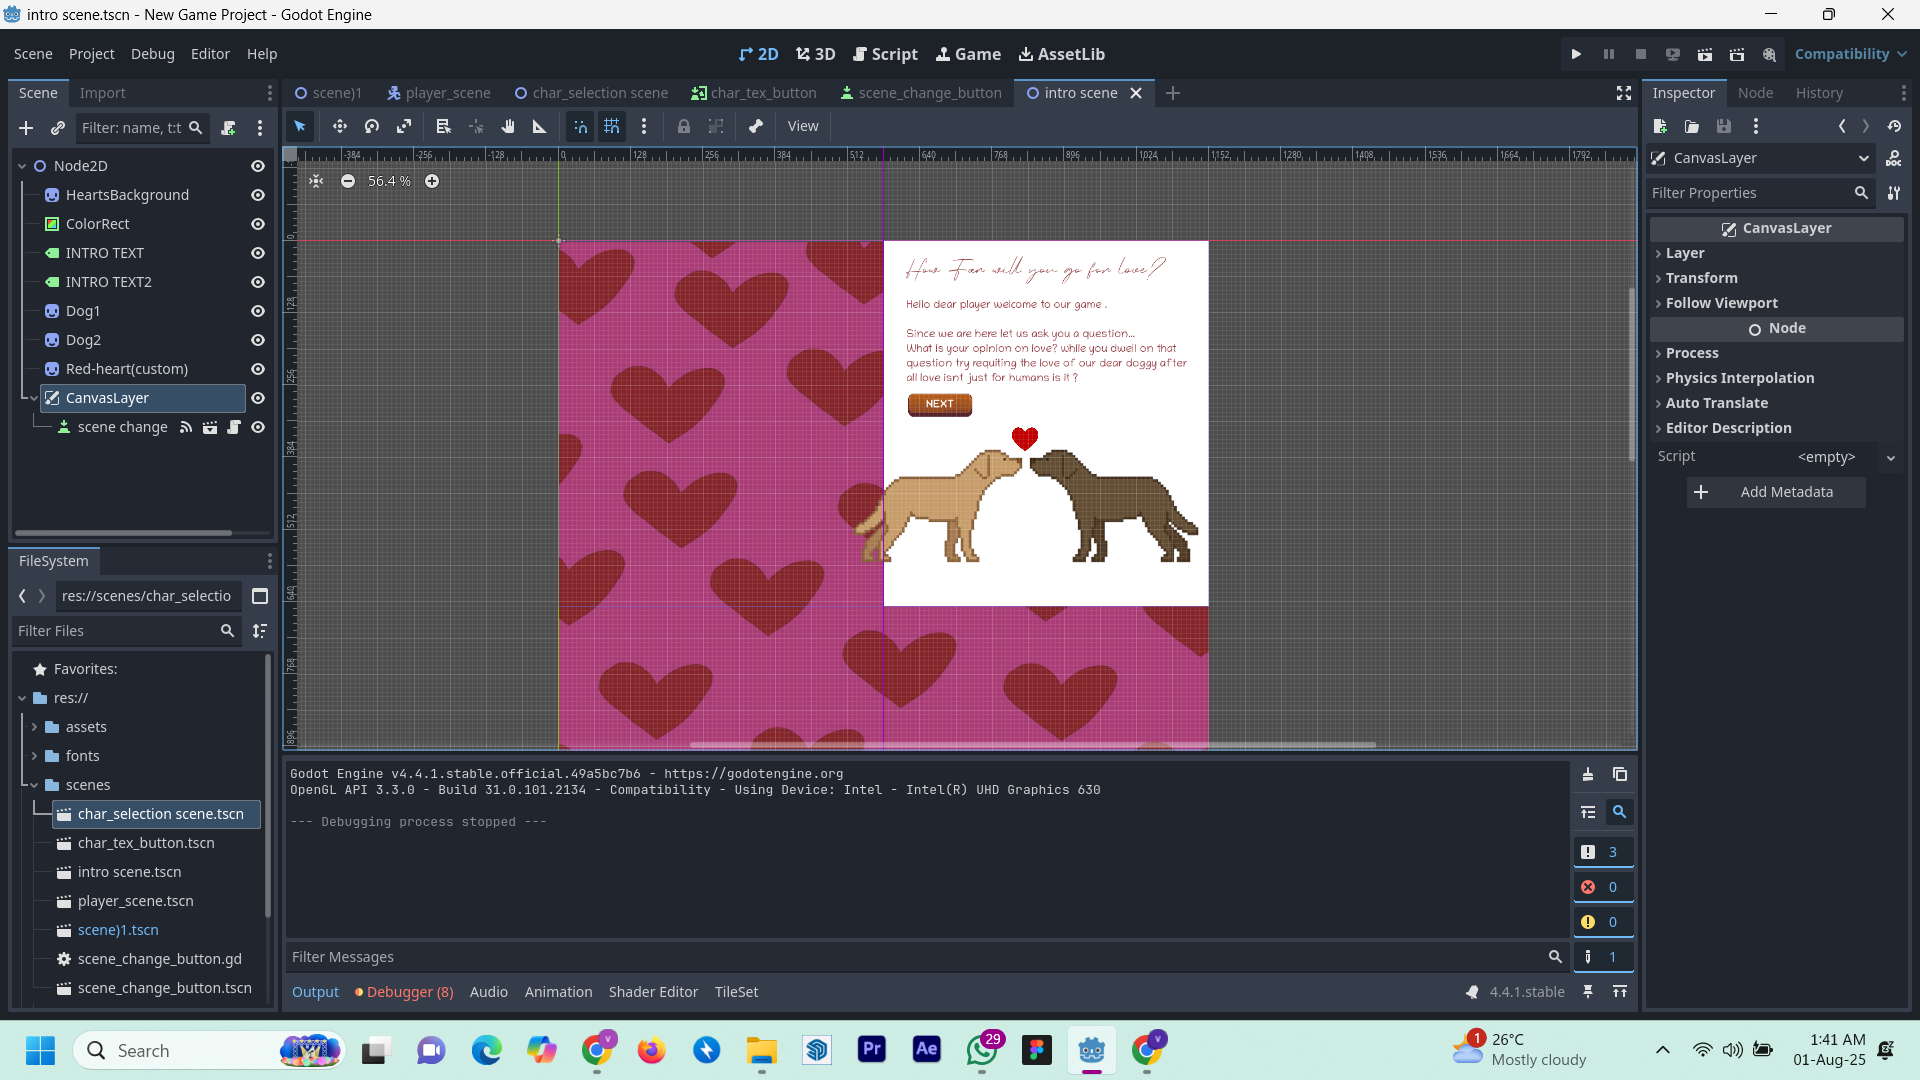This screenshot has height=1080, width=1920.
Task: Toggle grid snap in viewport toolbar
Action: click(612, 126)
